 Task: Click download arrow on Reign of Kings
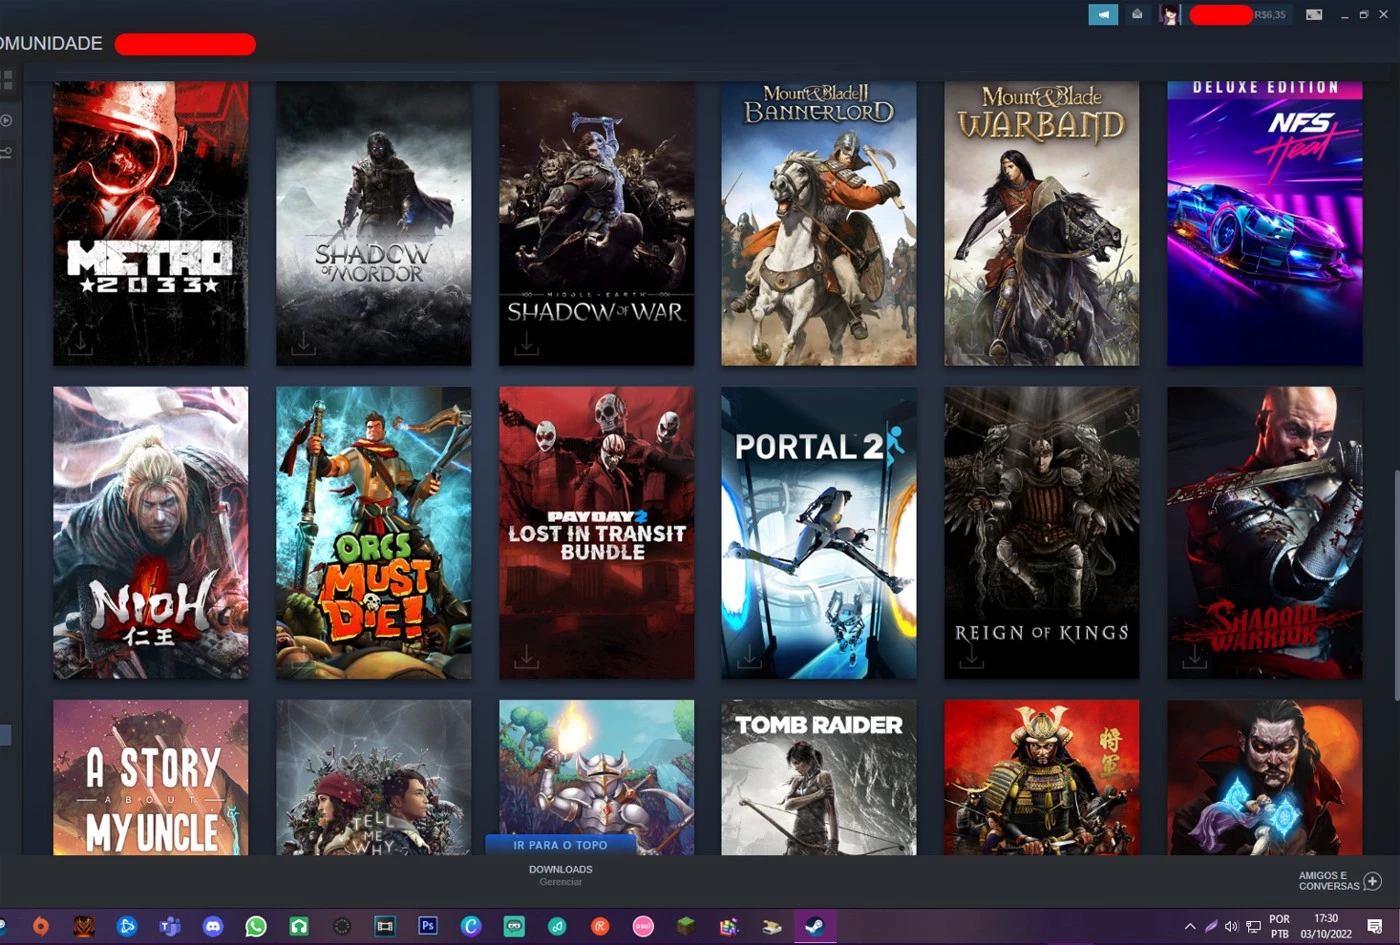971,657
